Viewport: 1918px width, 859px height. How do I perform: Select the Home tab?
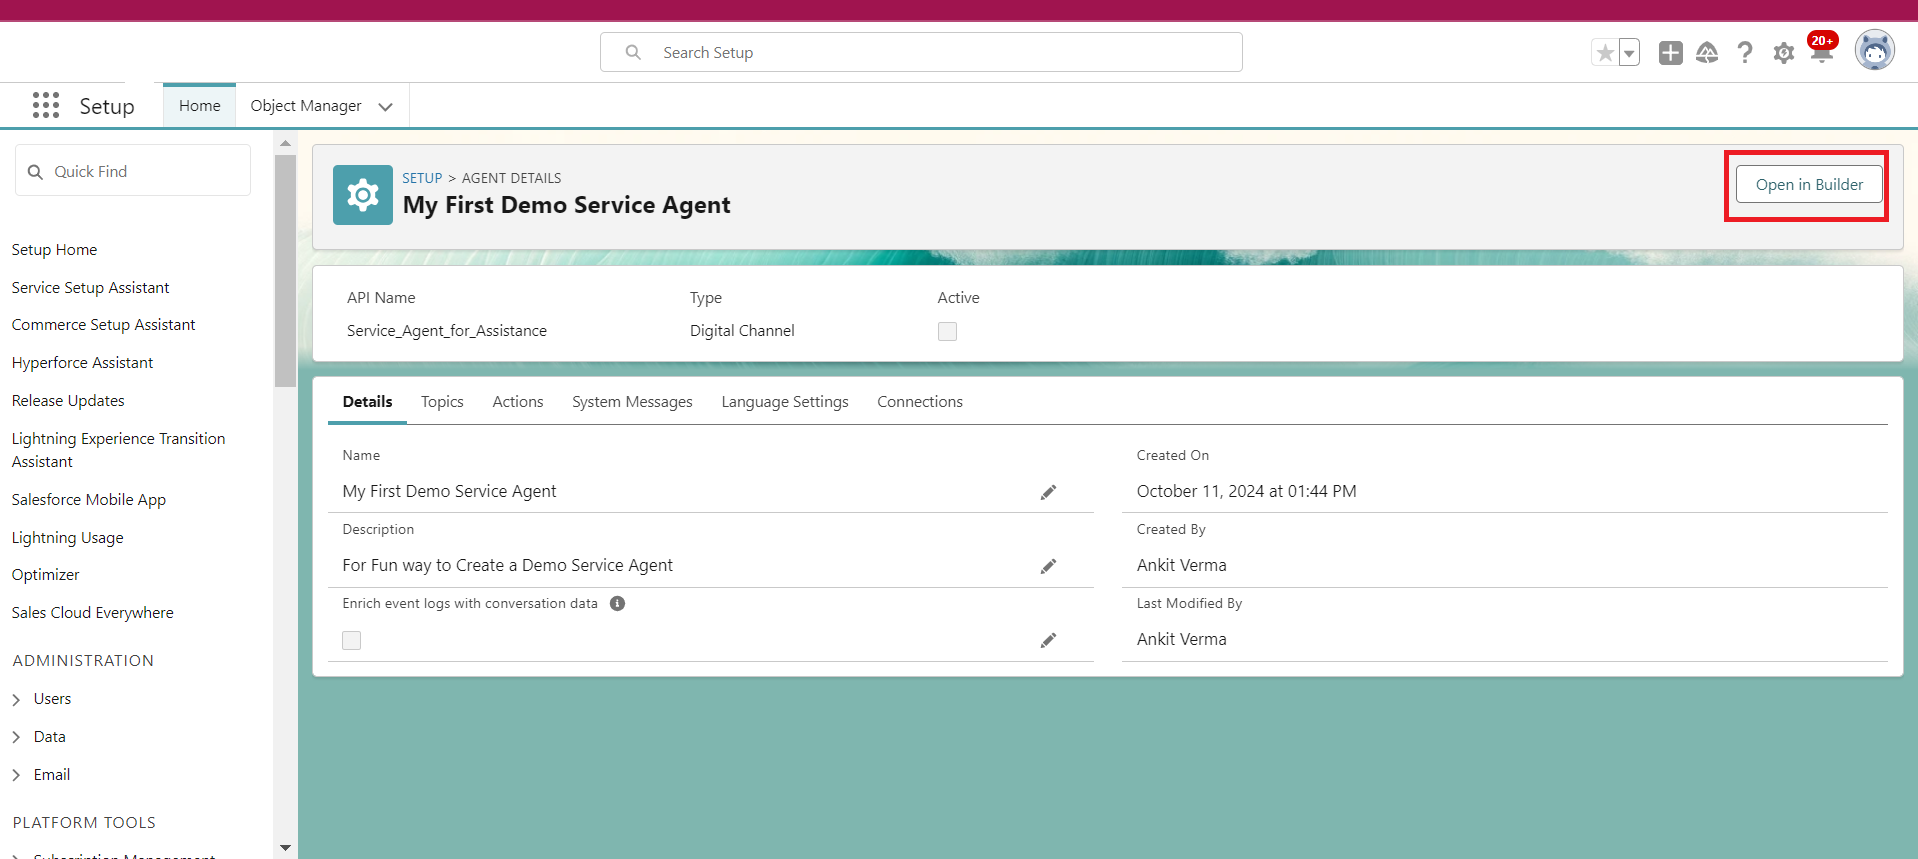point(200,105)
